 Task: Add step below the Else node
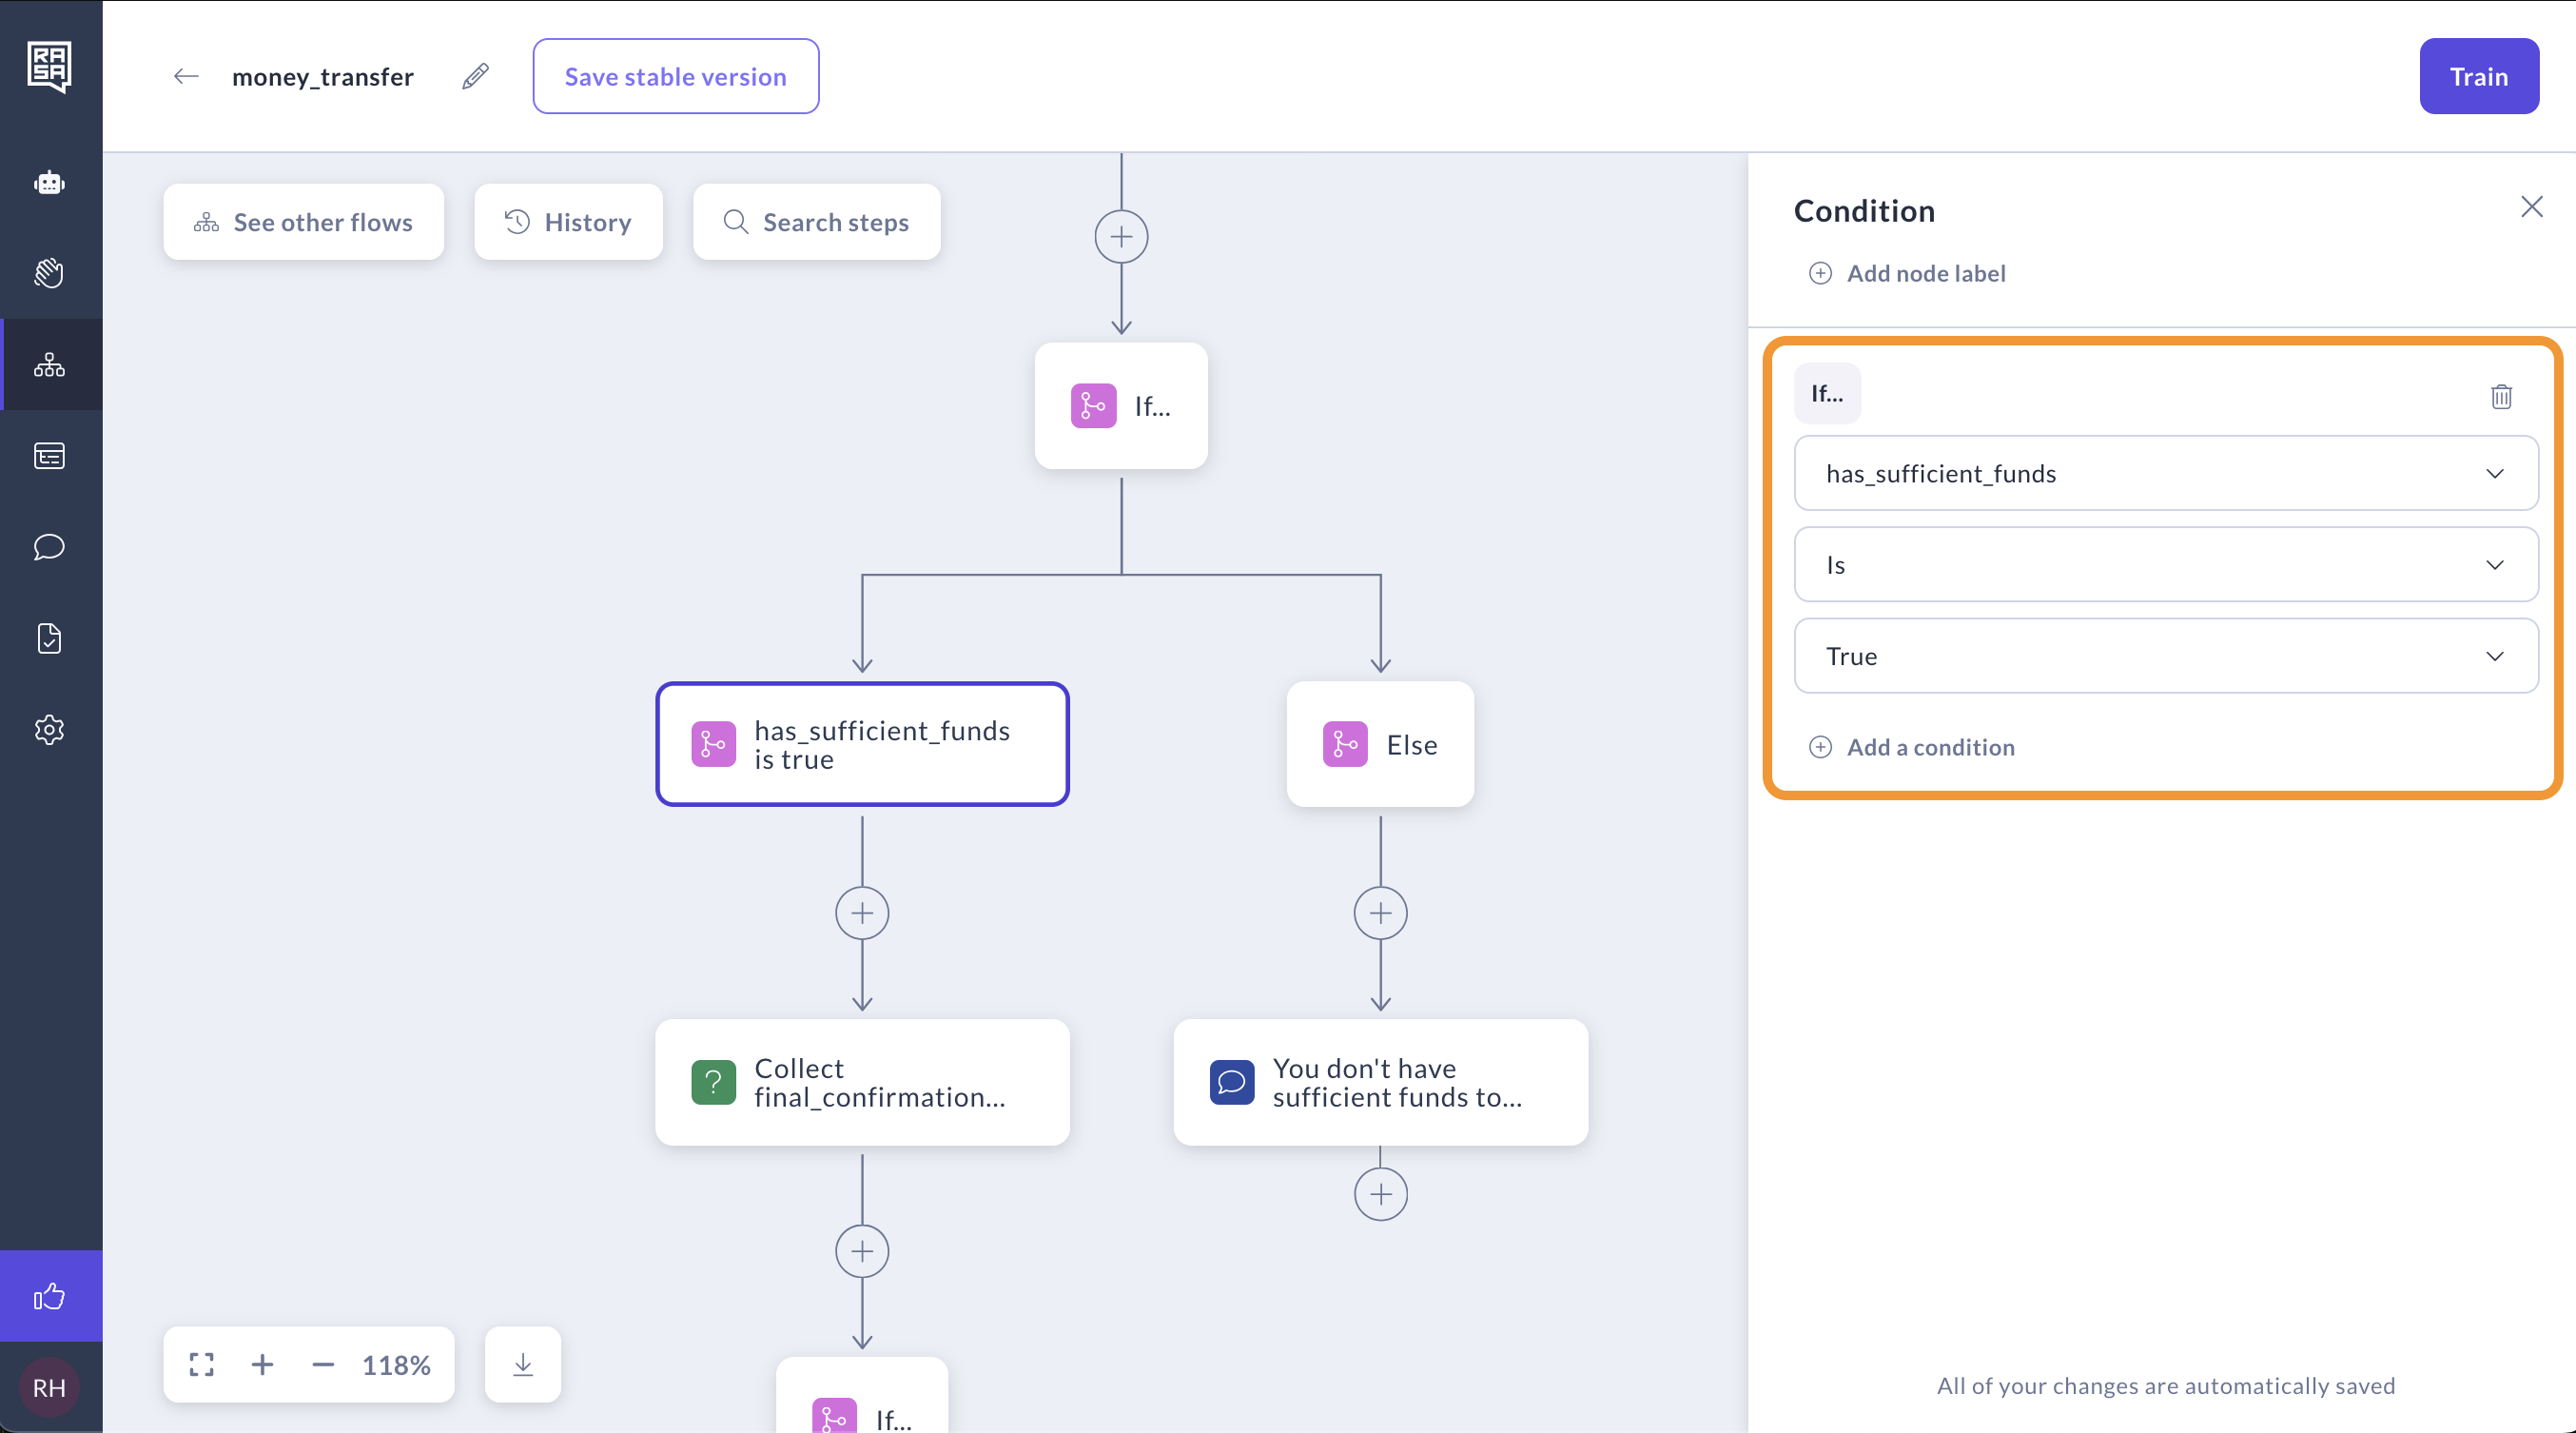pyautogui.click(x=1380, y=912)
